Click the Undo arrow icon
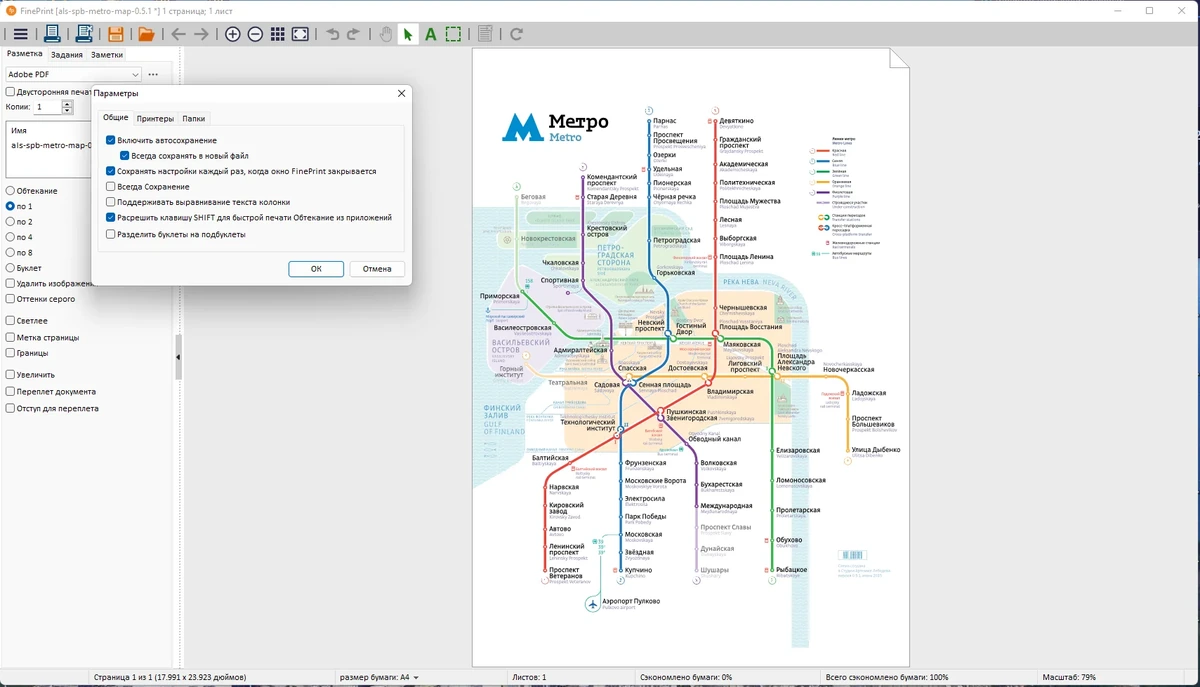This screenshot has height=687, width=1200. [333, 34]
